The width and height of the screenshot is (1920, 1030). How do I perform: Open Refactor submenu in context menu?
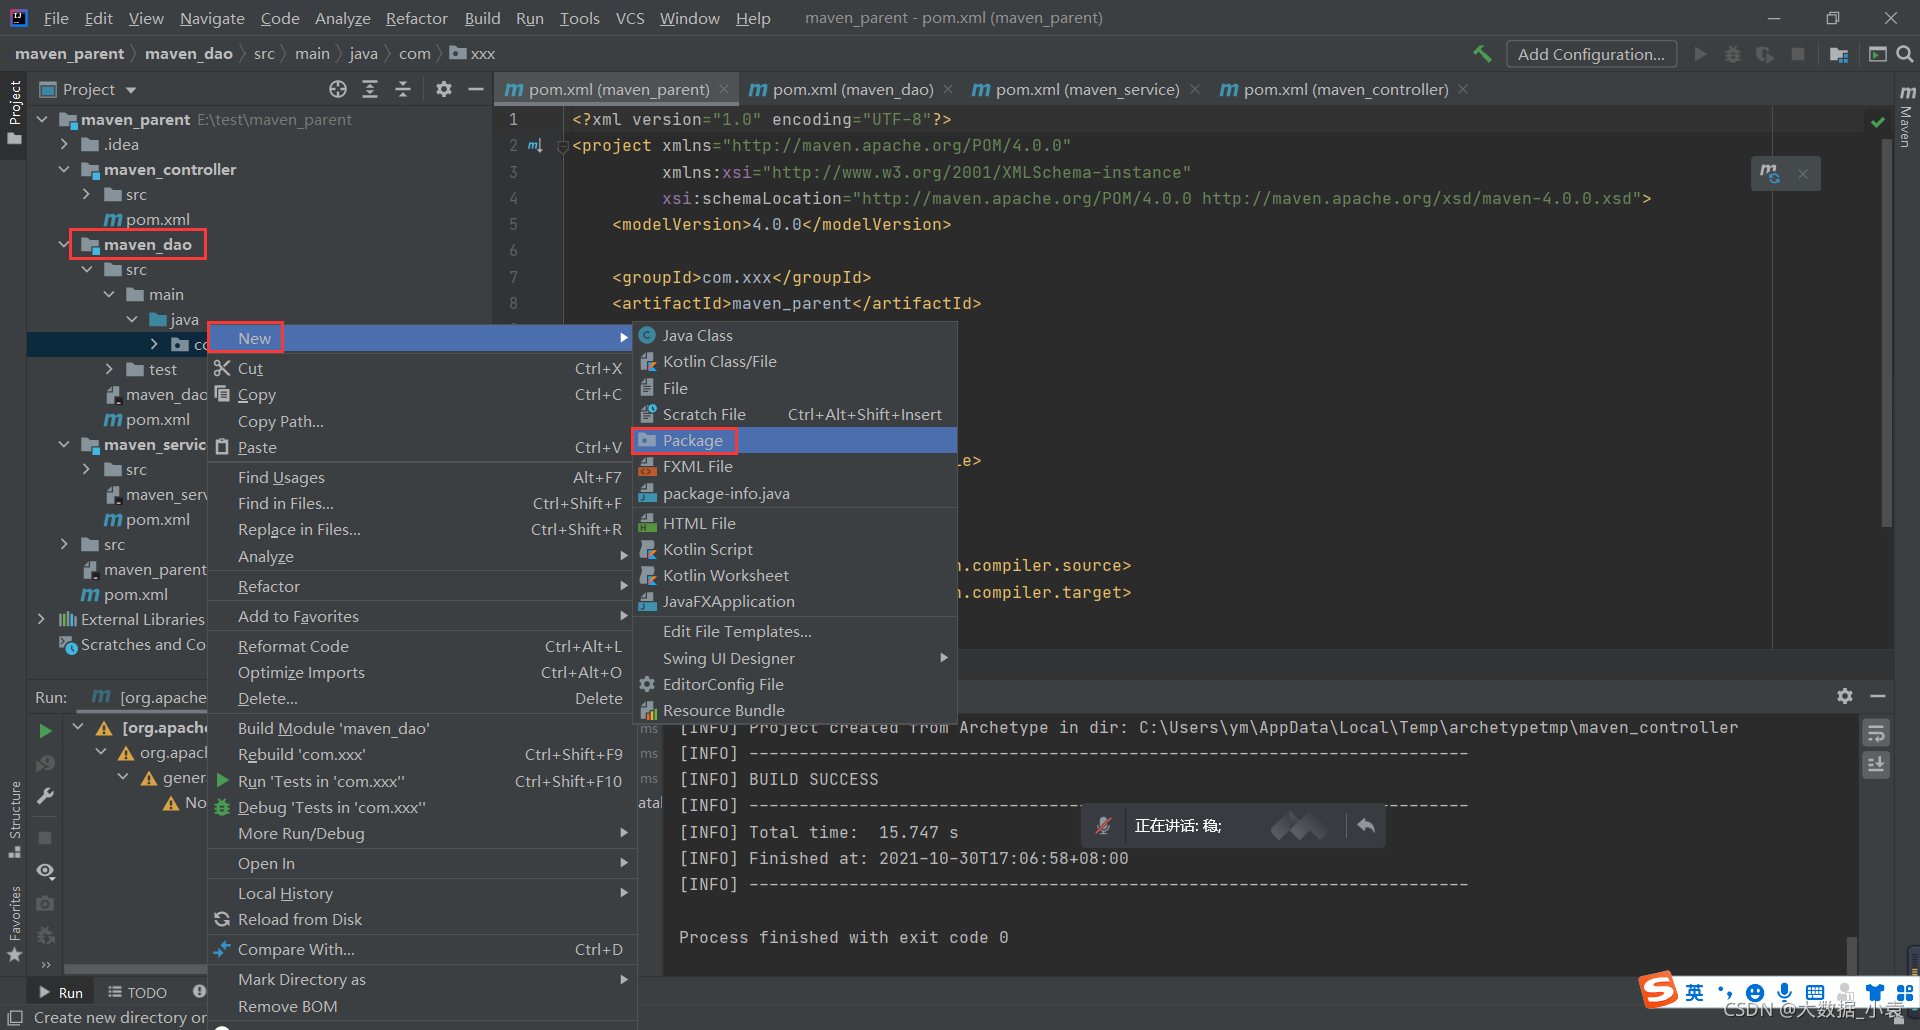(x=422, y=587)
